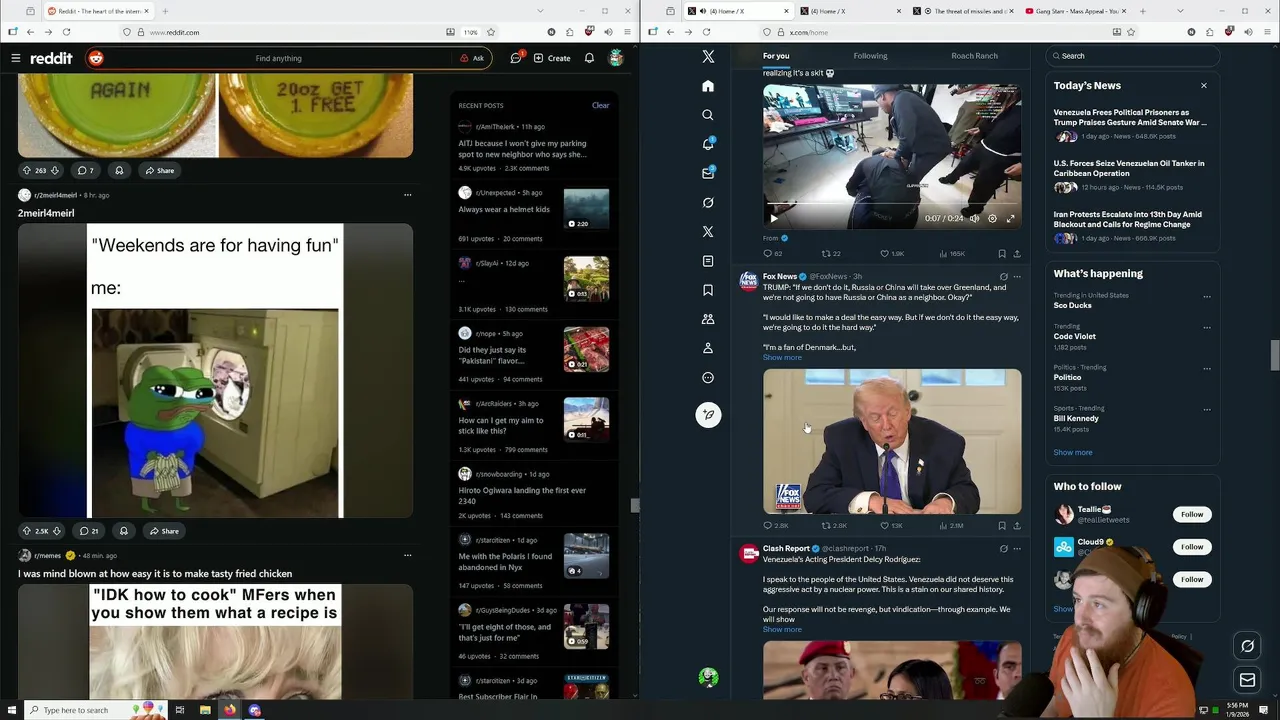The width and height of the screenshot is (1280, 720).
Task: Click the Reddit Find anything search field
Action: 278,58
